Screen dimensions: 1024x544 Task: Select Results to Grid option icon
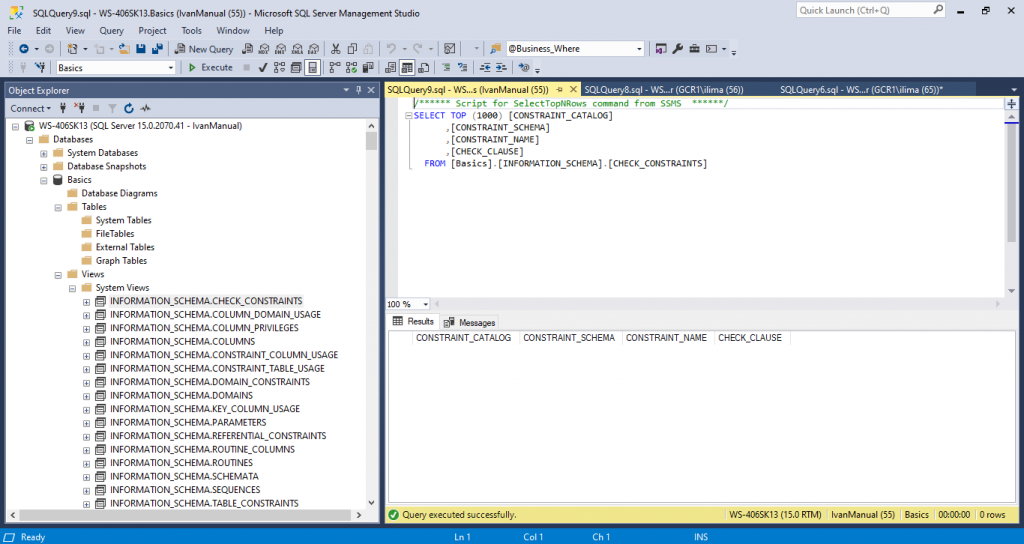click(407, 68)
